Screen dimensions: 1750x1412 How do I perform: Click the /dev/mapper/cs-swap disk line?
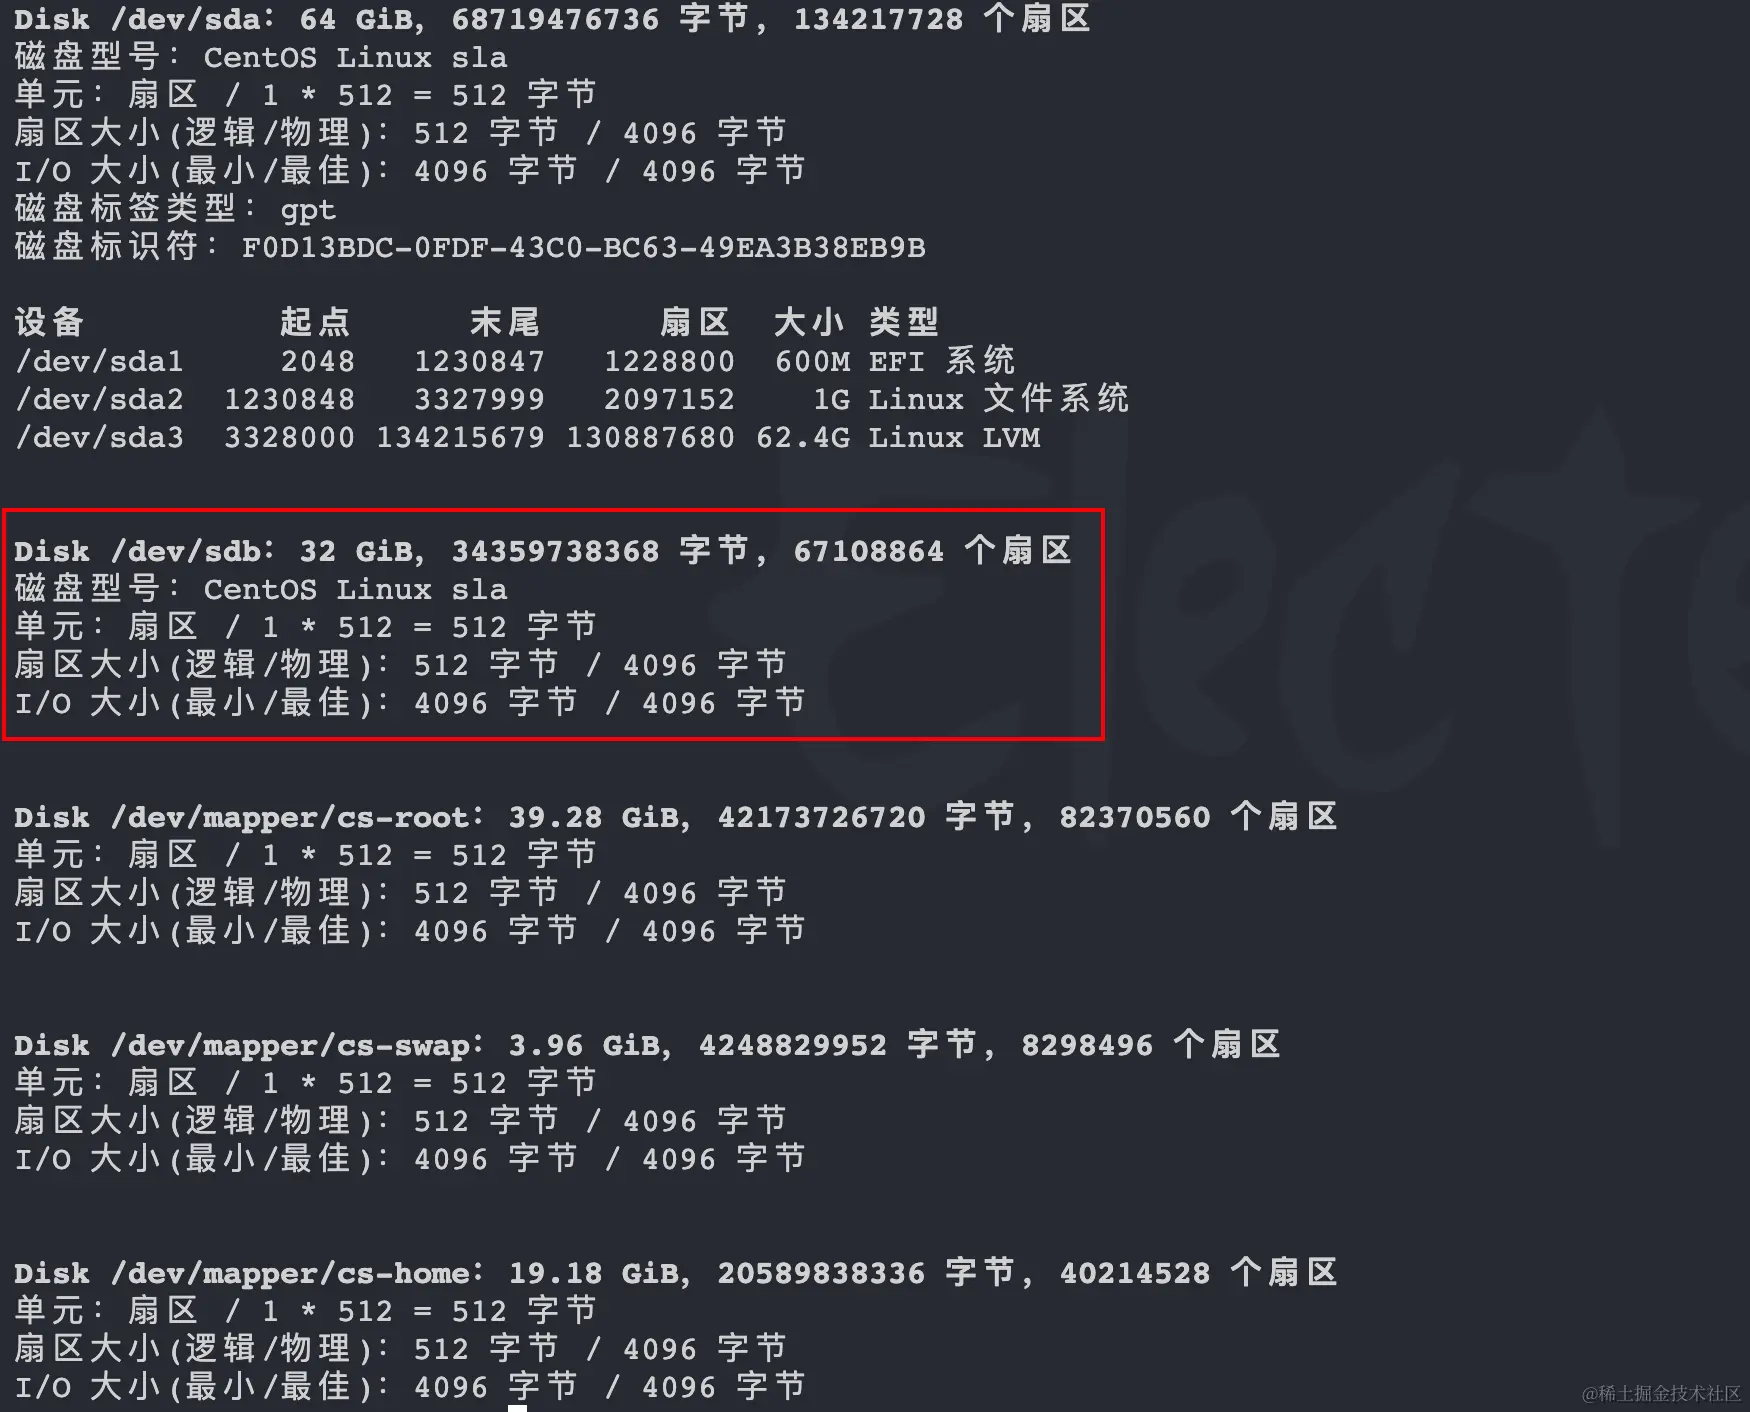647,1045
